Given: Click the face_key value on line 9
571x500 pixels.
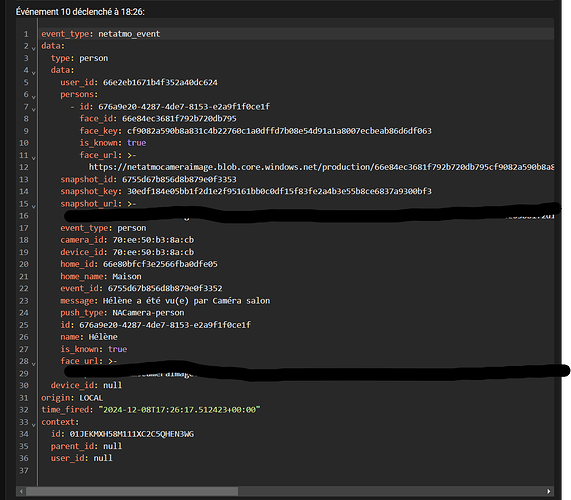Looking at the screenshot, I should [x=279, y=131].
